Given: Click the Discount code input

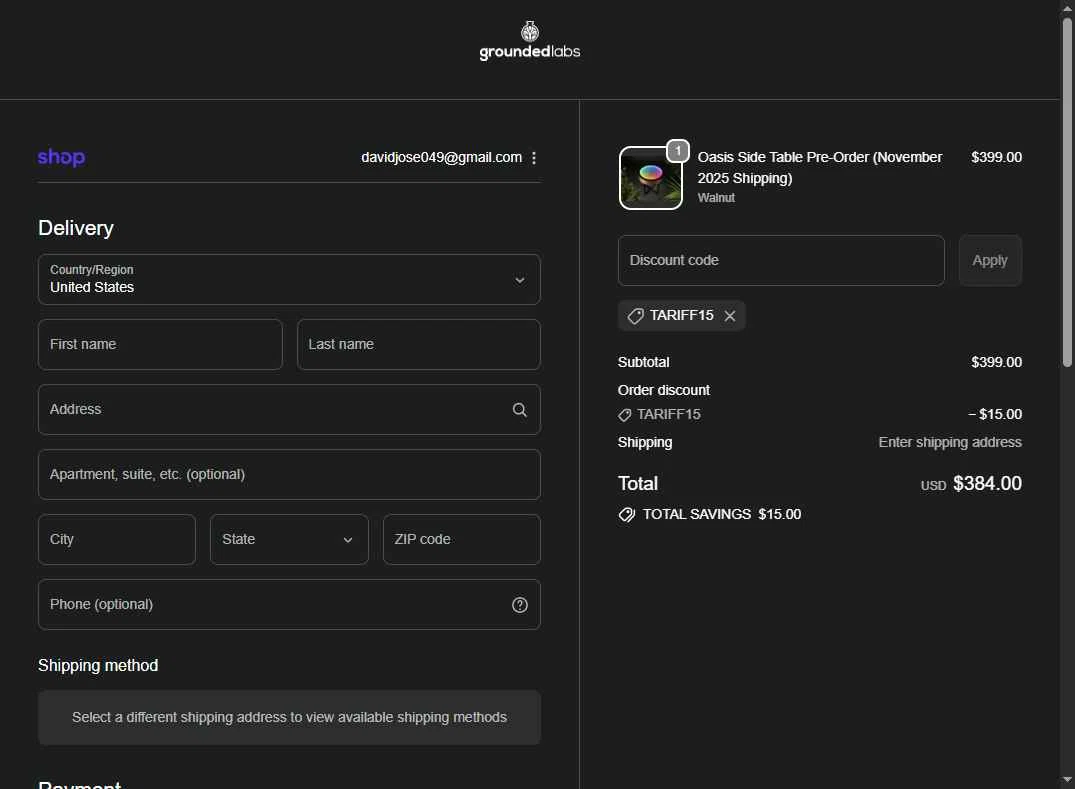Looking at the screenshot, I should point(781,260).
